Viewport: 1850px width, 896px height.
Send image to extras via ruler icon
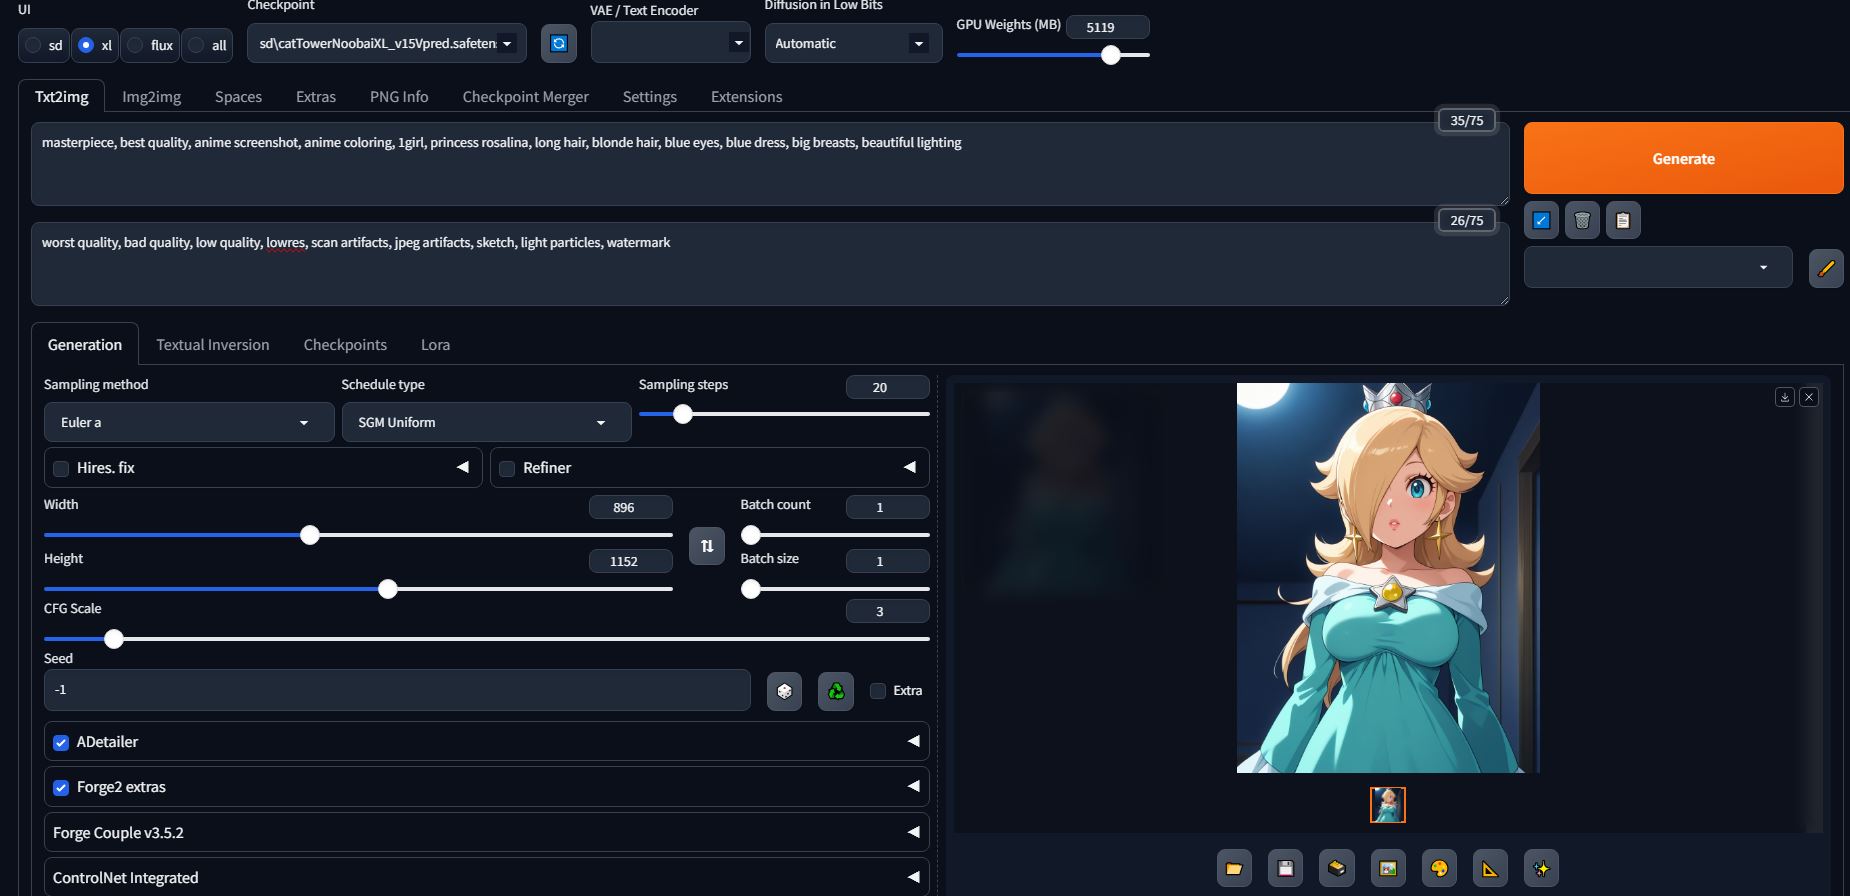[1490, 868]
